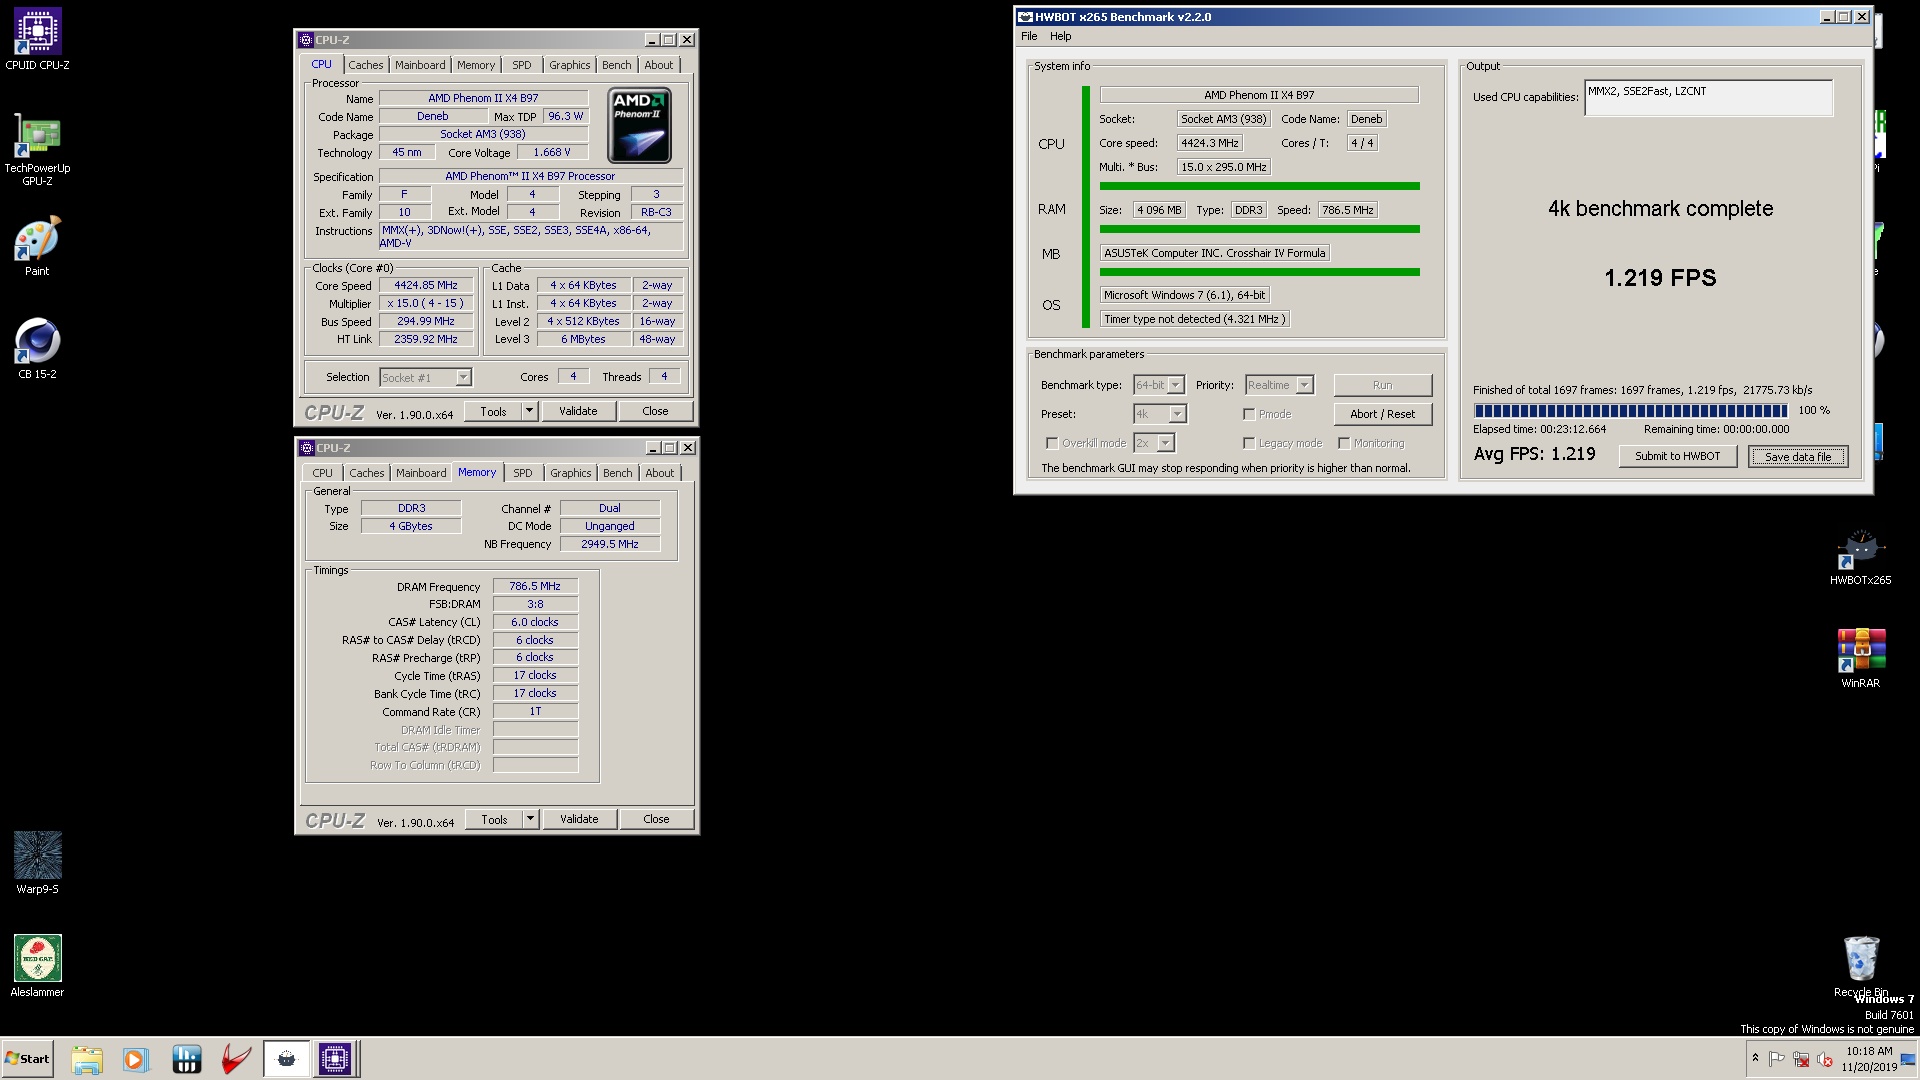The image size is (1920, 1080).
Task: Click the Core Speed 4424.85 MHz value
Action: pos(426,286)
